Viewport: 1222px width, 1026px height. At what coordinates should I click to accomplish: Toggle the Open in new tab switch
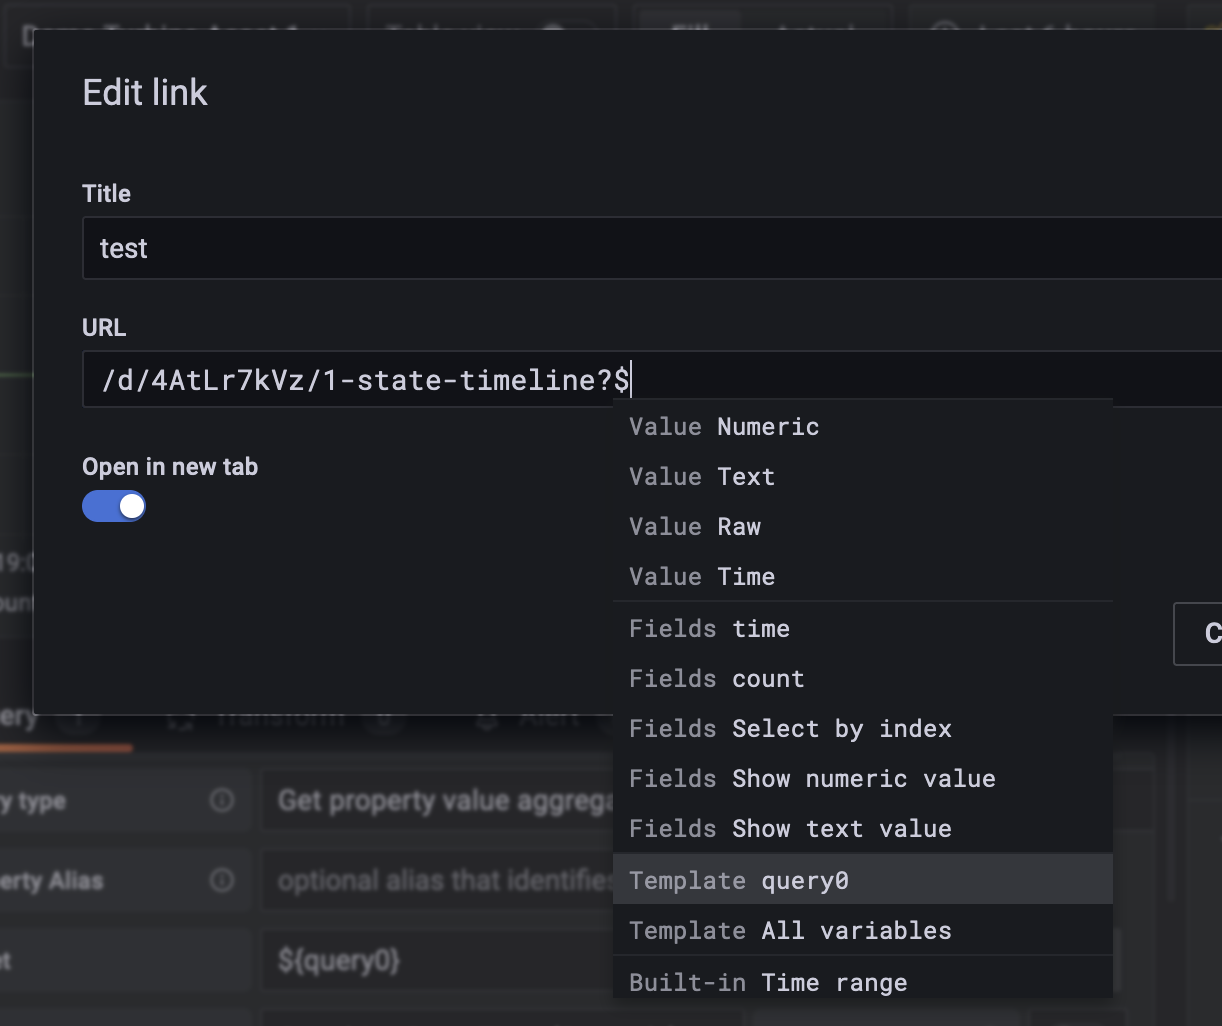tap(114, 506)
